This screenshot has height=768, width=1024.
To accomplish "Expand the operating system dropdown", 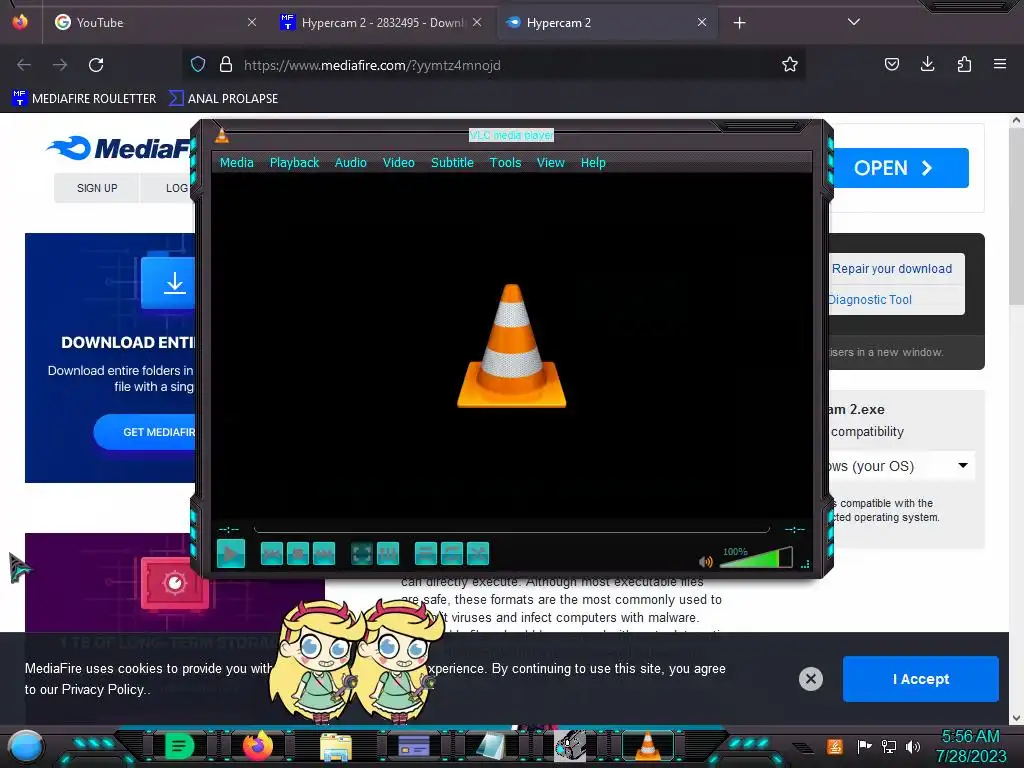I will click(x=901, y=466).
